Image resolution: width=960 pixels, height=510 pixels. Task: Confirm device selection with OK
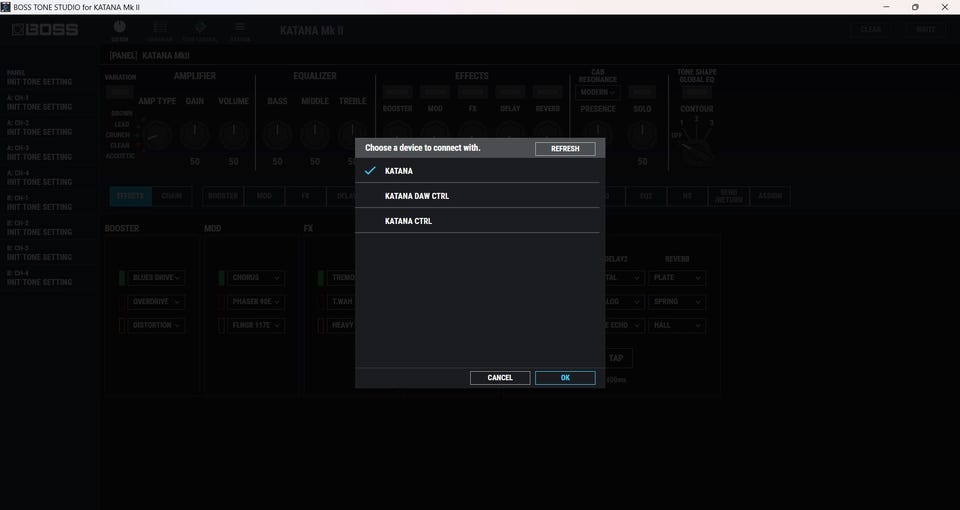565,378
